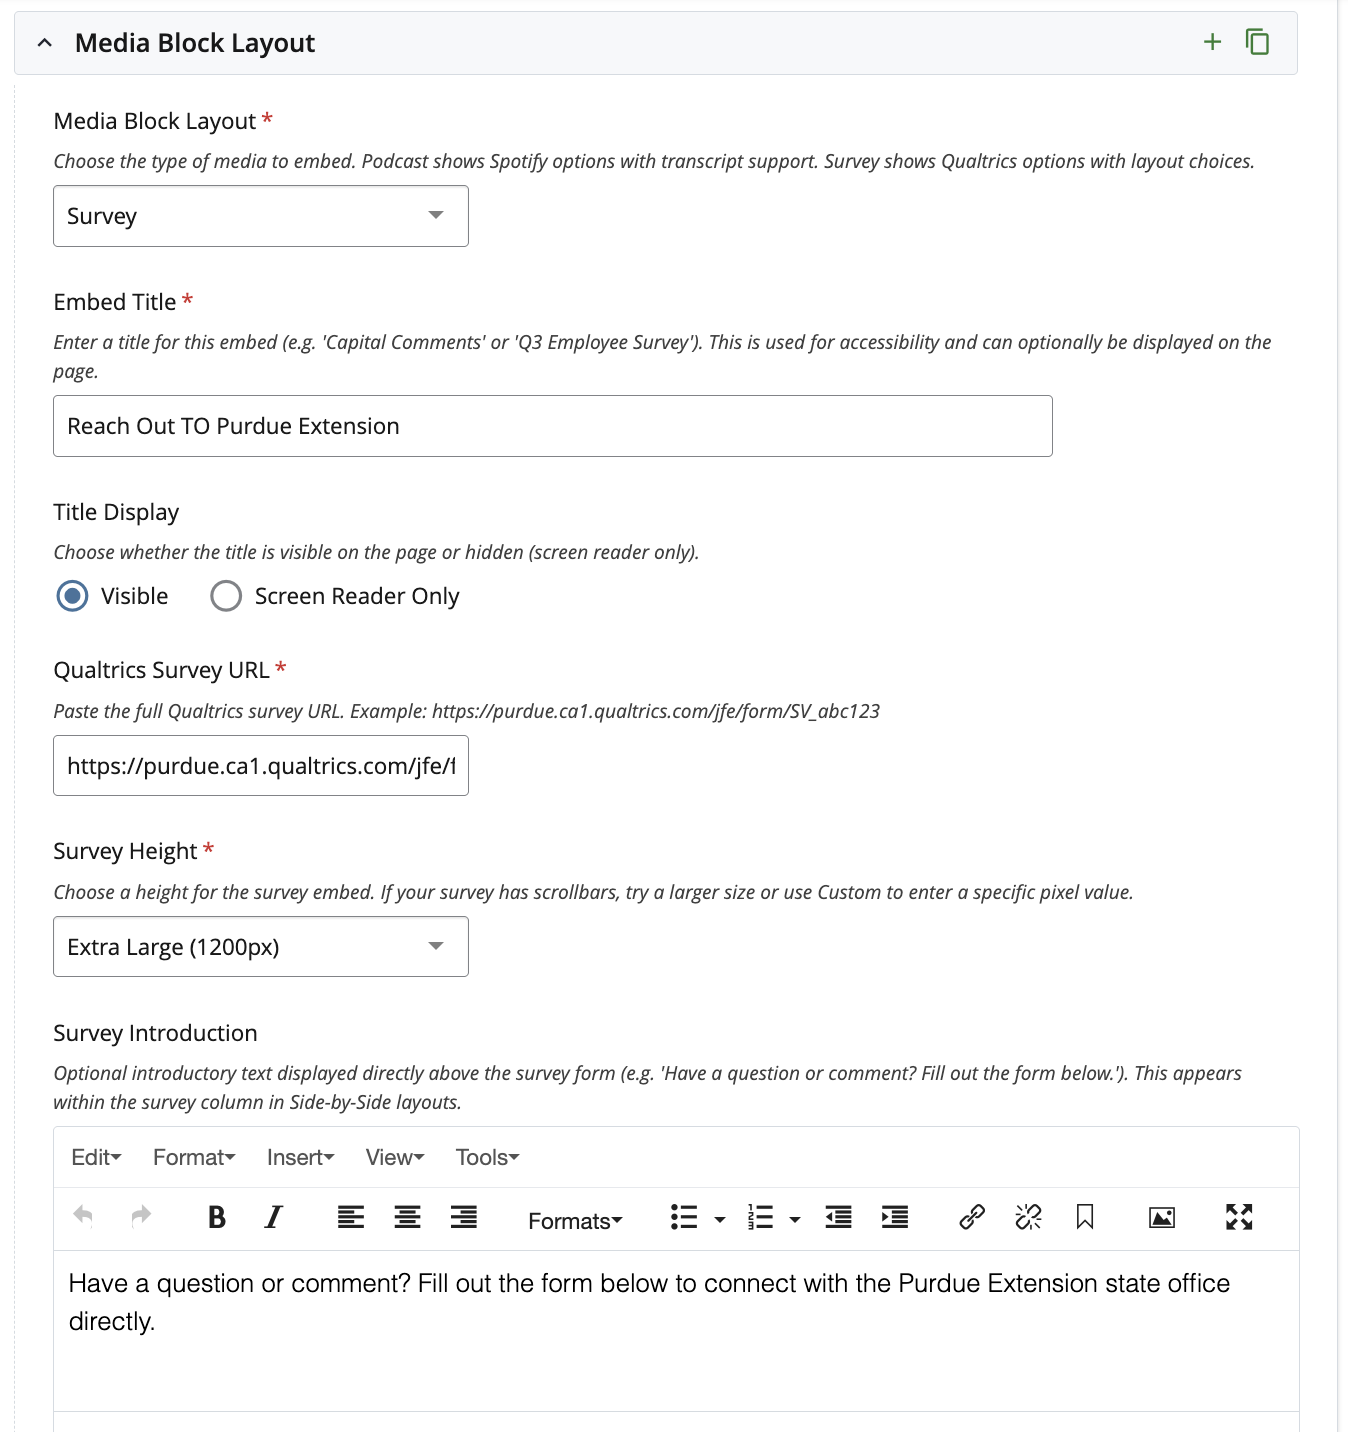This screenshot has height=1432, width=1348.
Task: Open the Tools menu in the editor
Action: pyautogui.click(x=485, y=1157)
